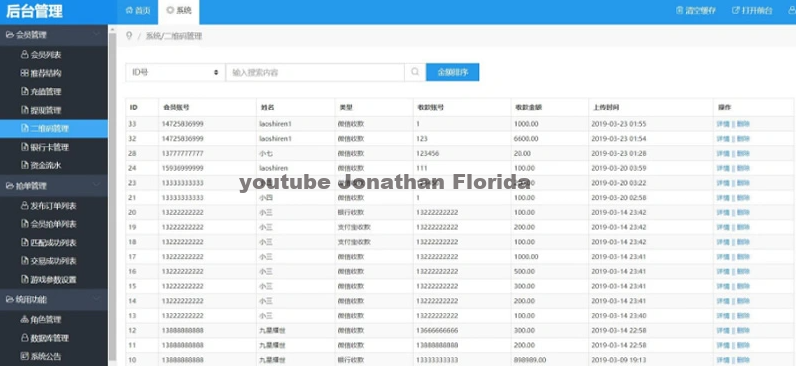Image resolution: width=796 pixels, height=366 pixels.
Task: Click the 收款账号 column header
Action: (430, 108)
